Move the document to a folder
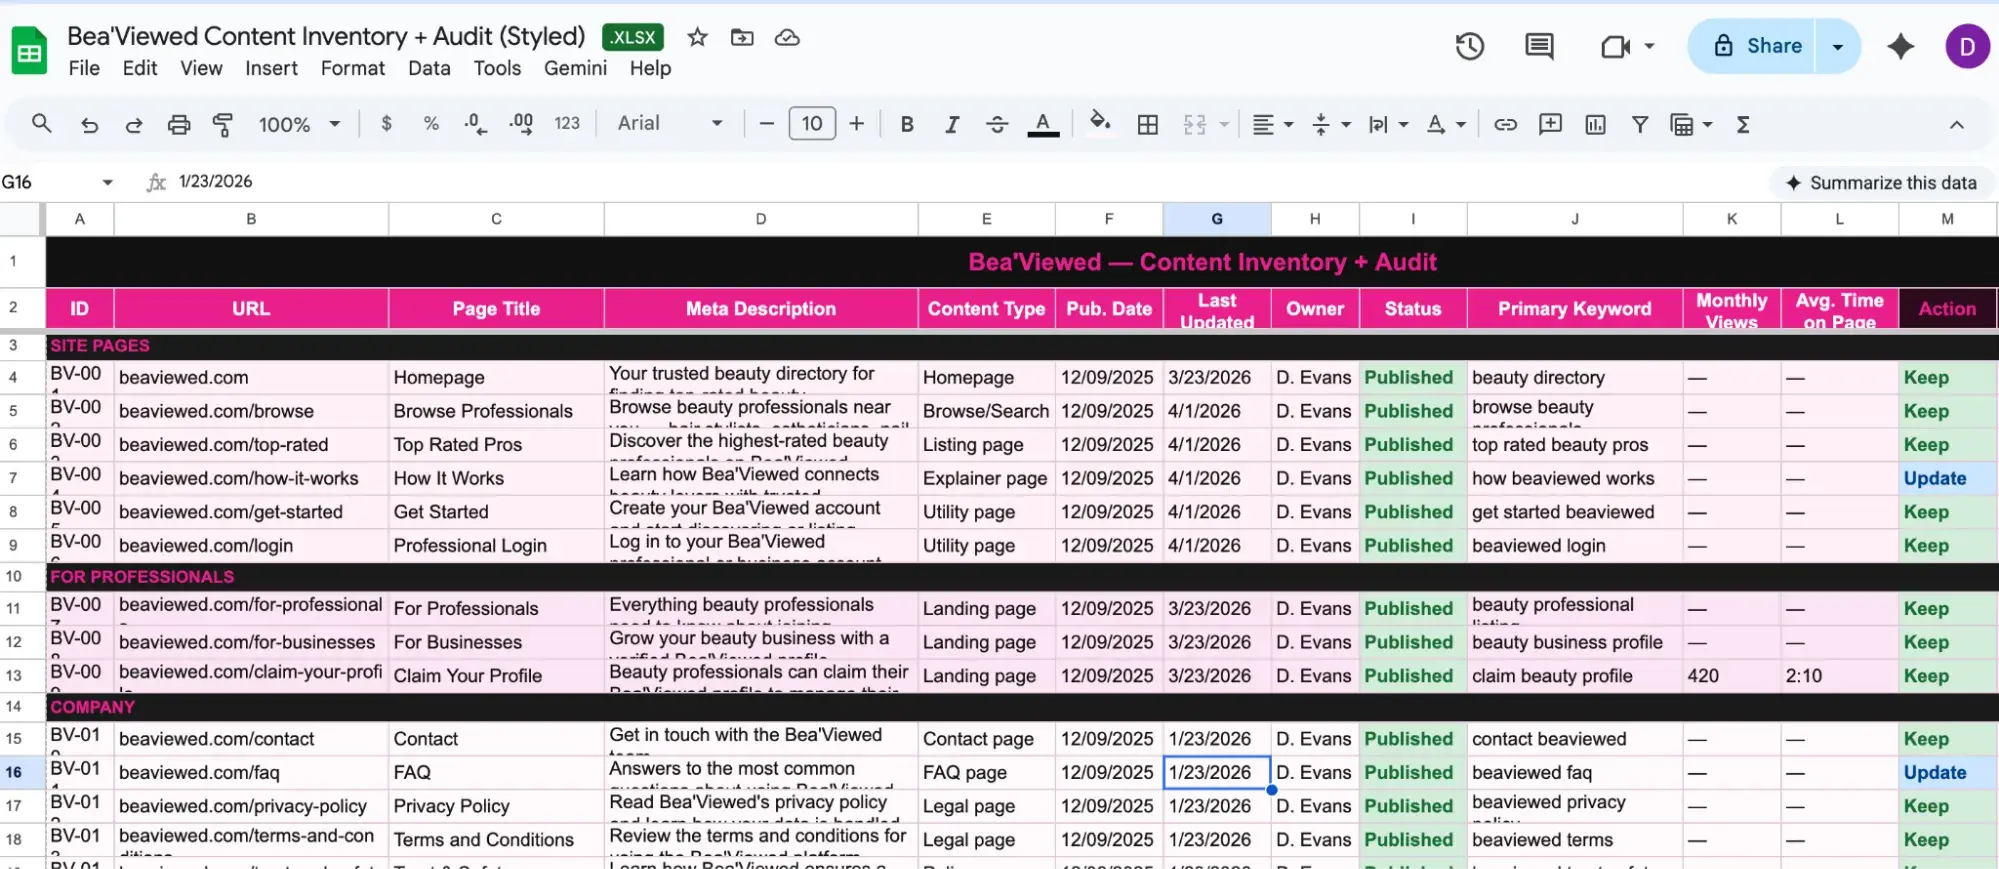 (x=742, y=38)
